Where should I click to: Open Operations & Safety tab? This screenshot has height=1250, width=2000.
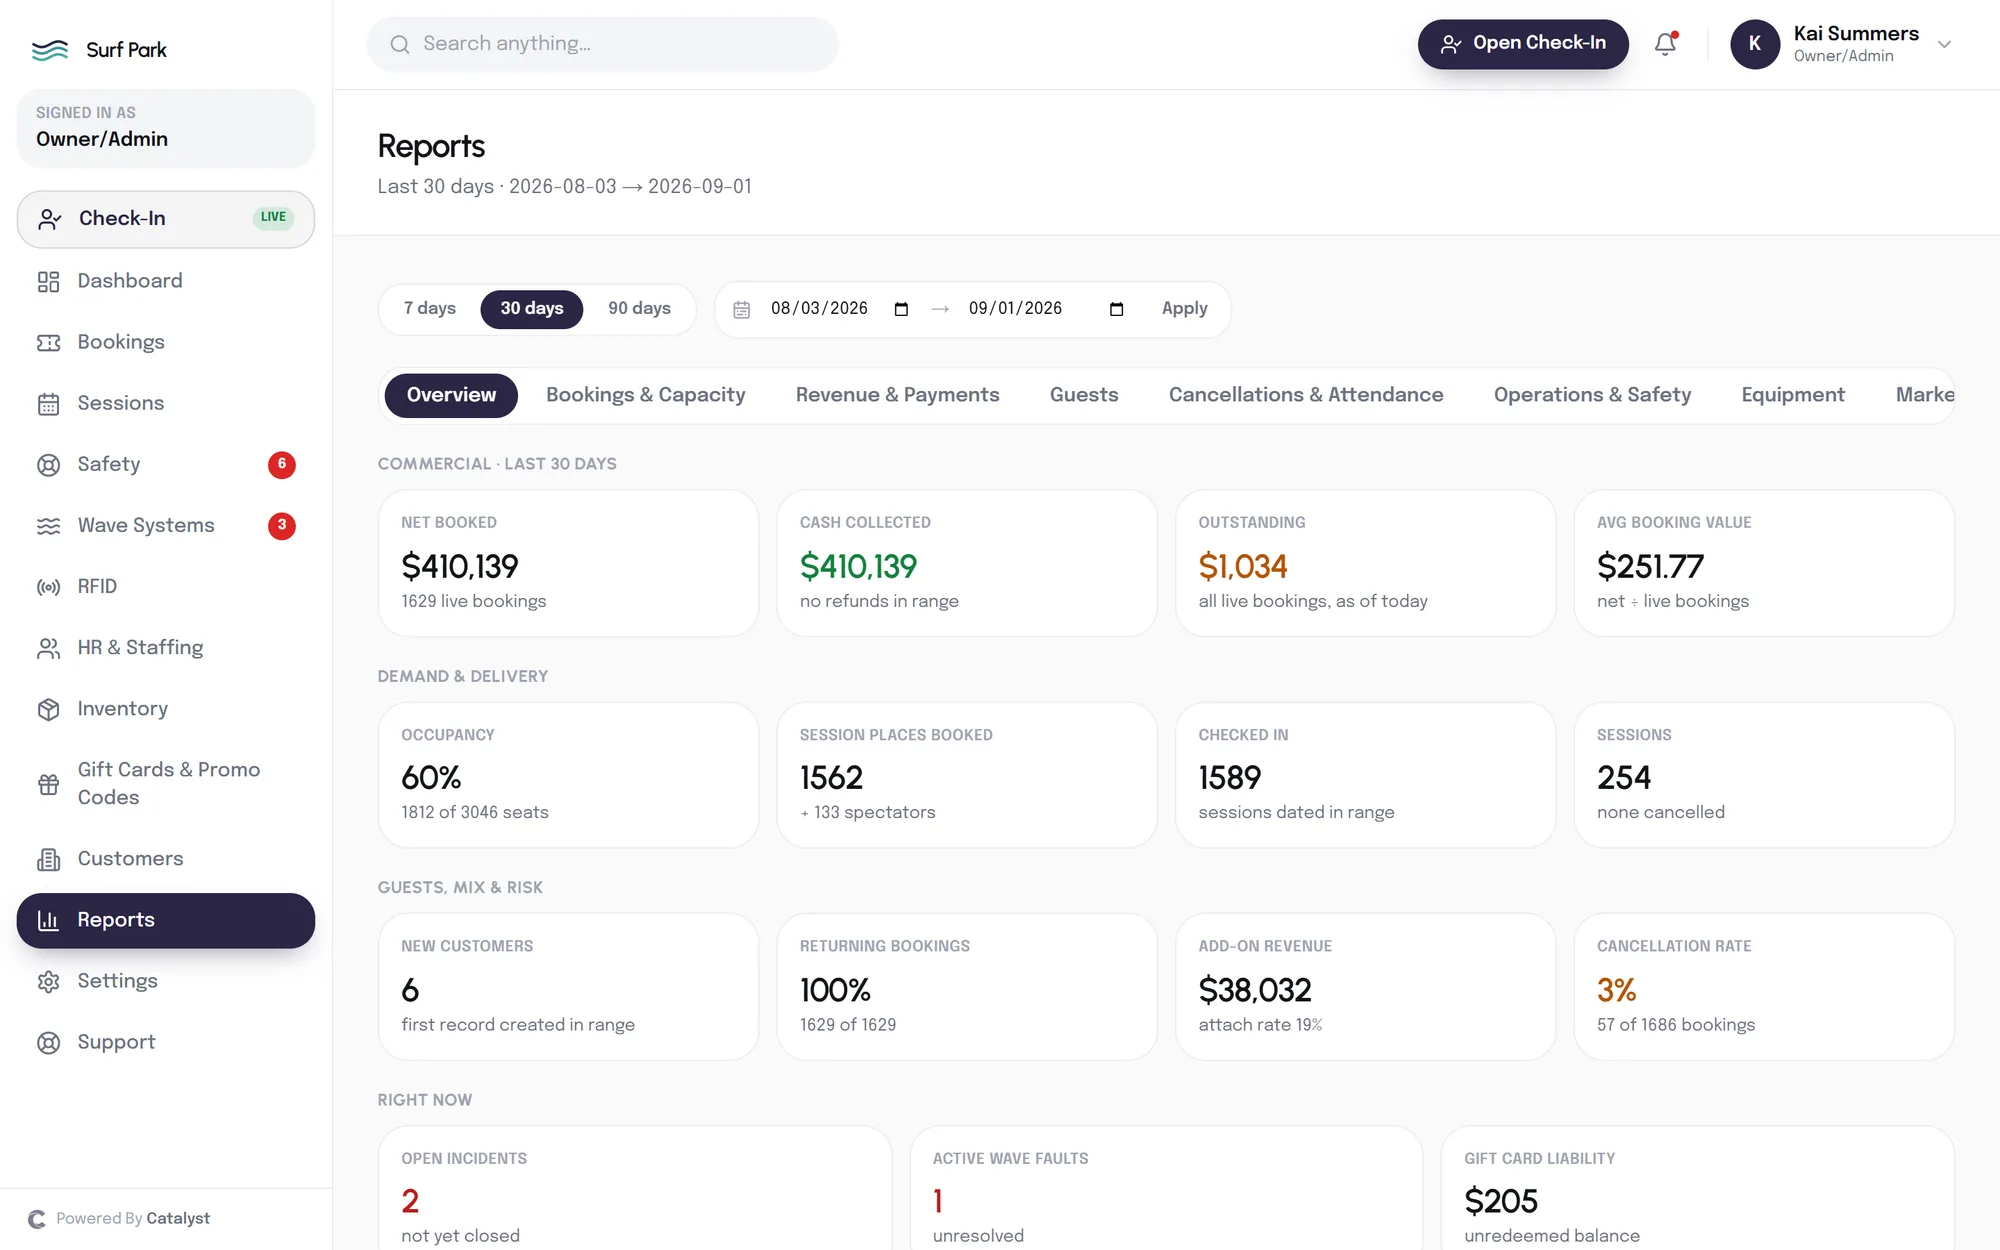pos(1592,395)
